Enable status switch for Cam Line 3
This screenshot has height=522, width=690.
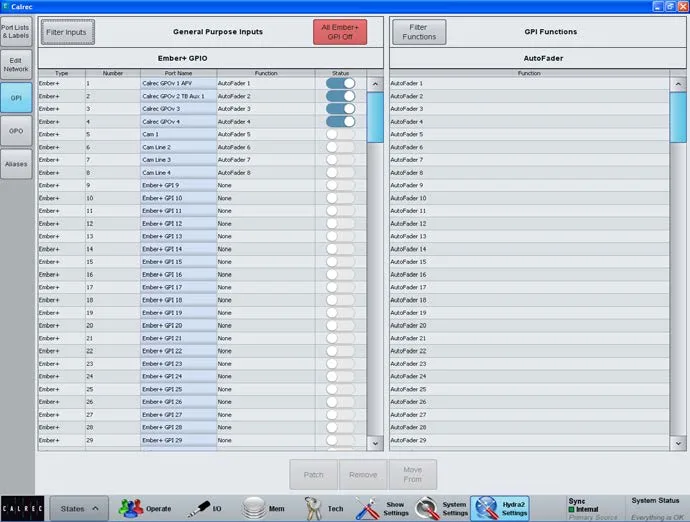point(341,160)
